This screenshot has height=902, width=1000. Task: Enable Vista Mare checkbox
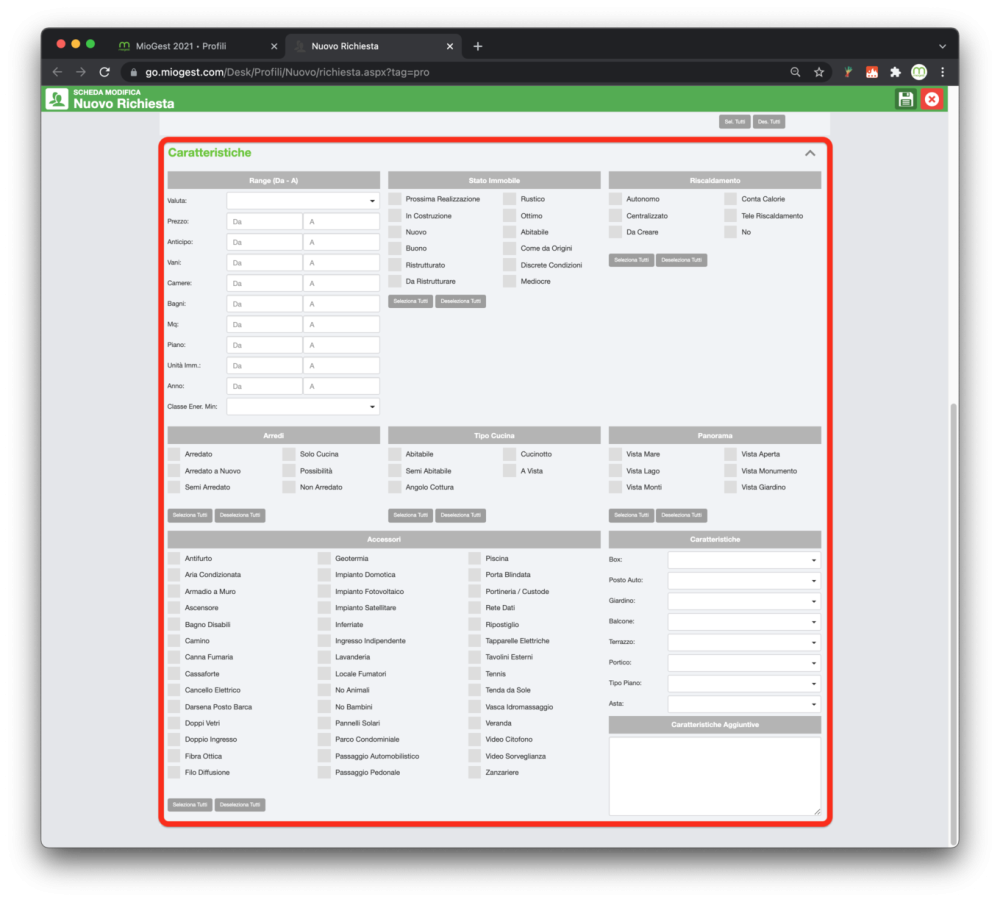pyautogui.click(x=615, y=454)
